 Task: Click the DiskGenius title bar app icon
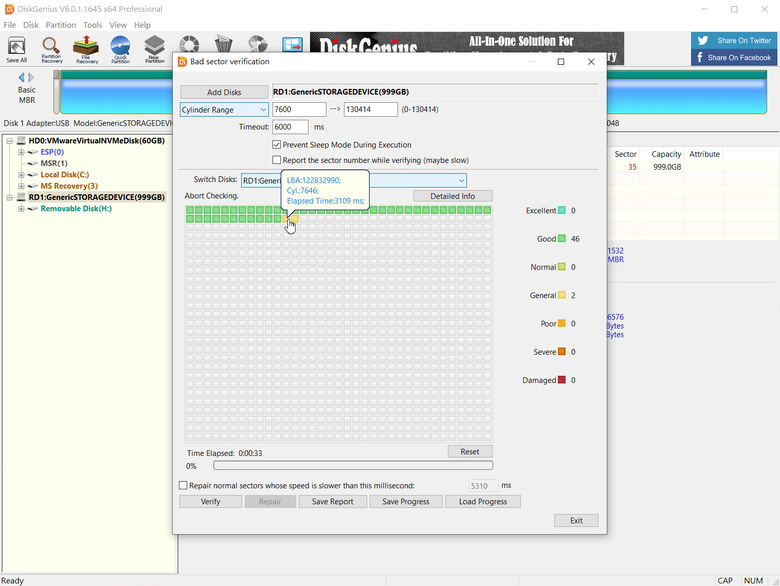pos(9,9)
